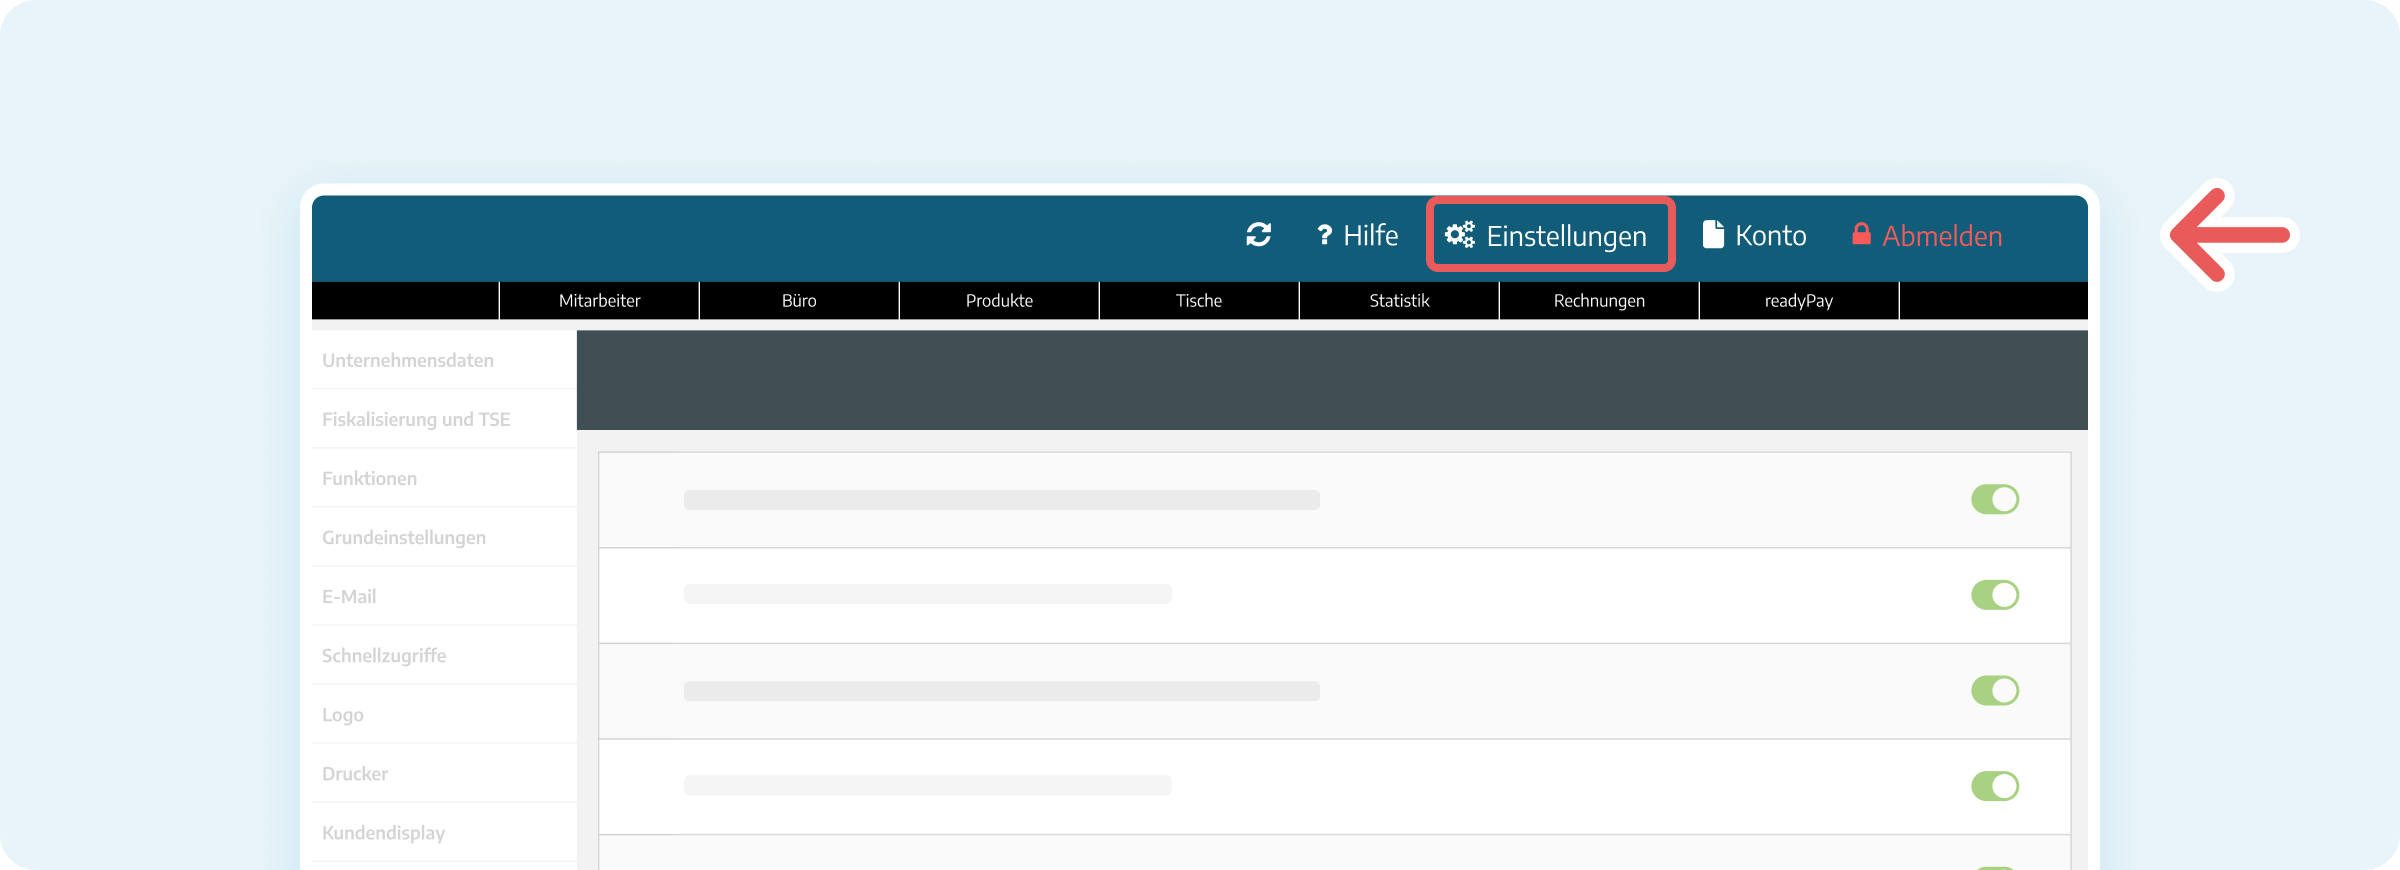Open Hilfe via question mark icon
Screen dimensions: 2400x870
(x=1324, y=235)
